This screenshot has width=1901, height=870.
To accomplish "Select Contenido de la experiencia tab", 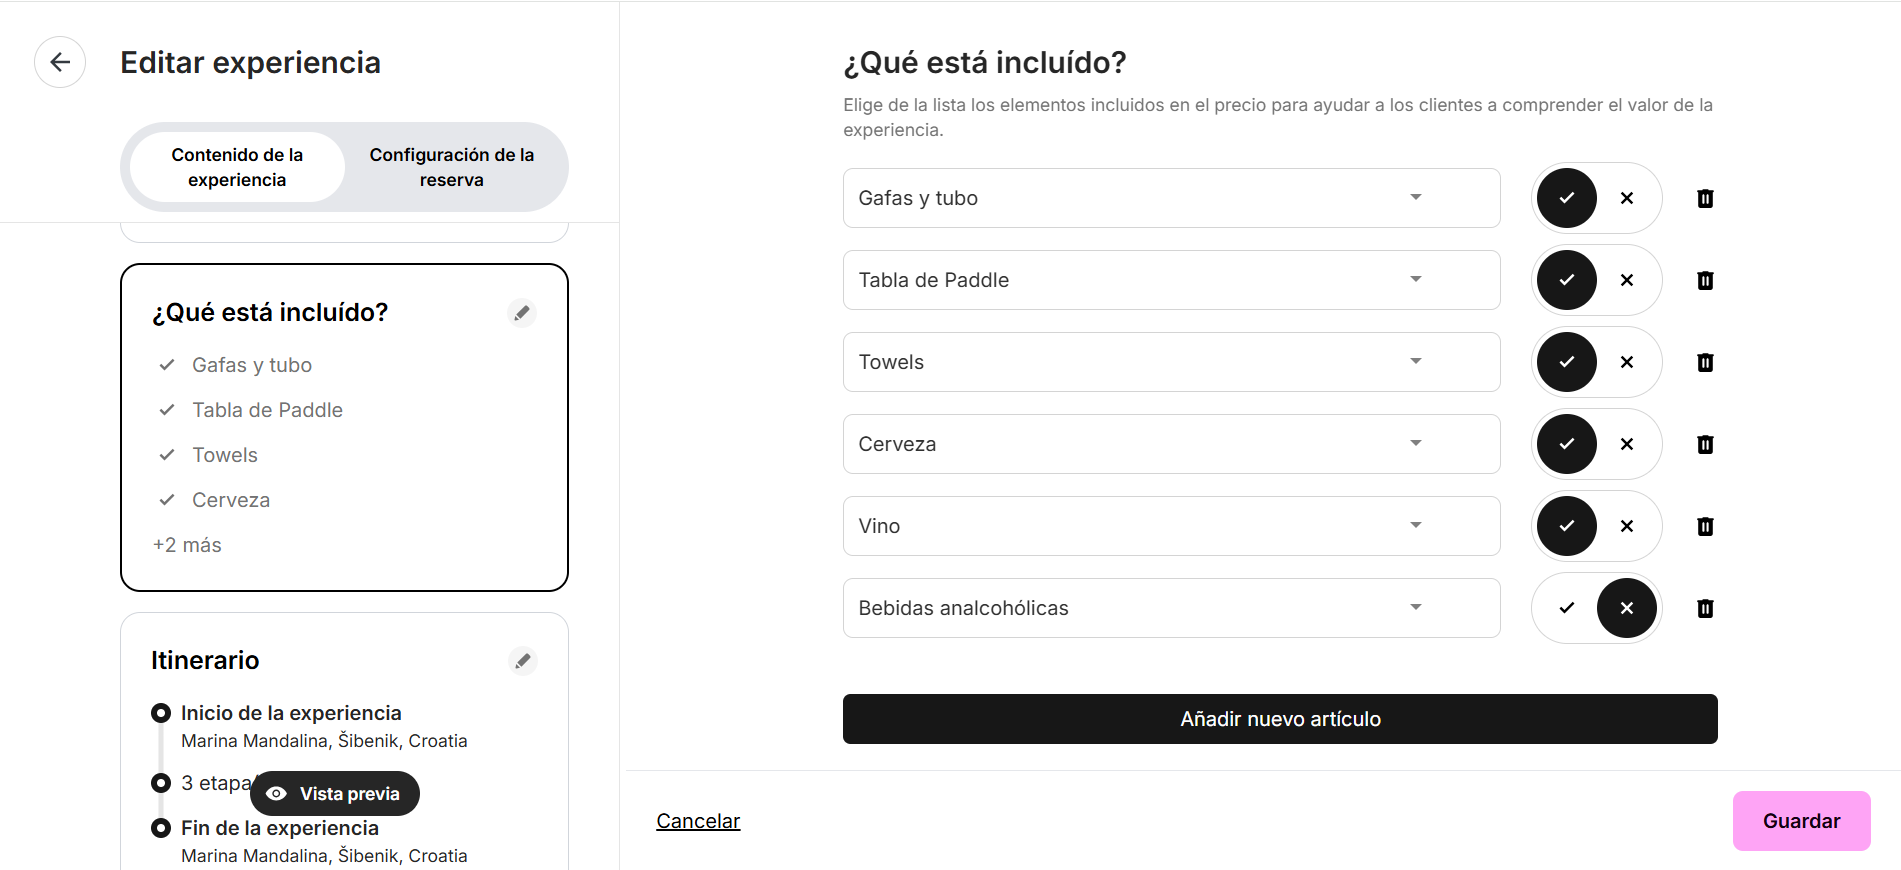I will pos(237,167).
